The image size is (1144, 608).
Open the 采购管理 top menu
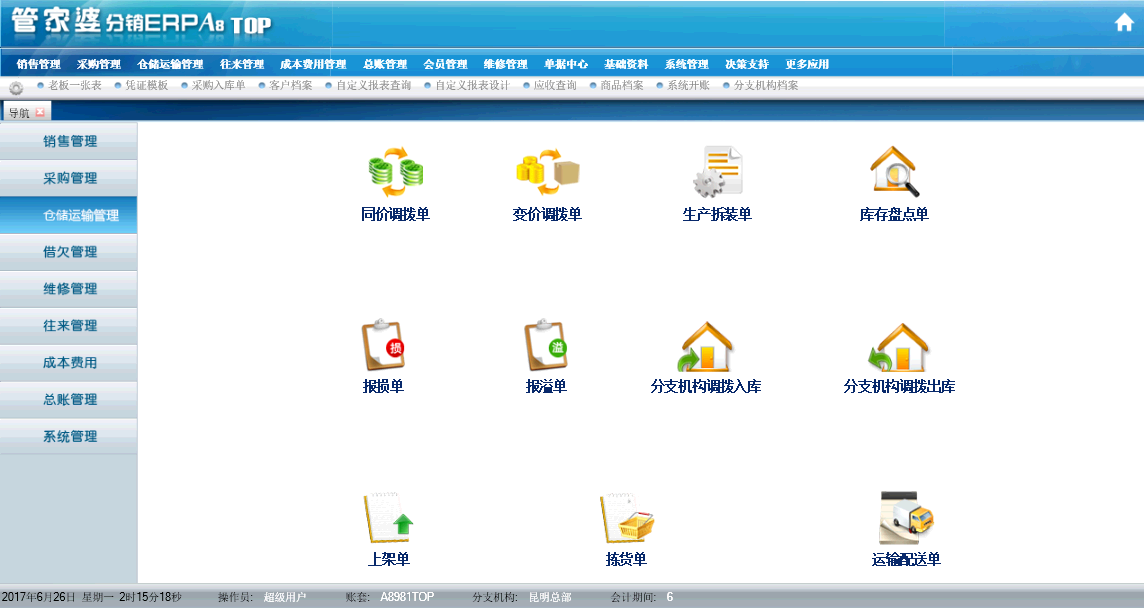click(x=98, y=64)
